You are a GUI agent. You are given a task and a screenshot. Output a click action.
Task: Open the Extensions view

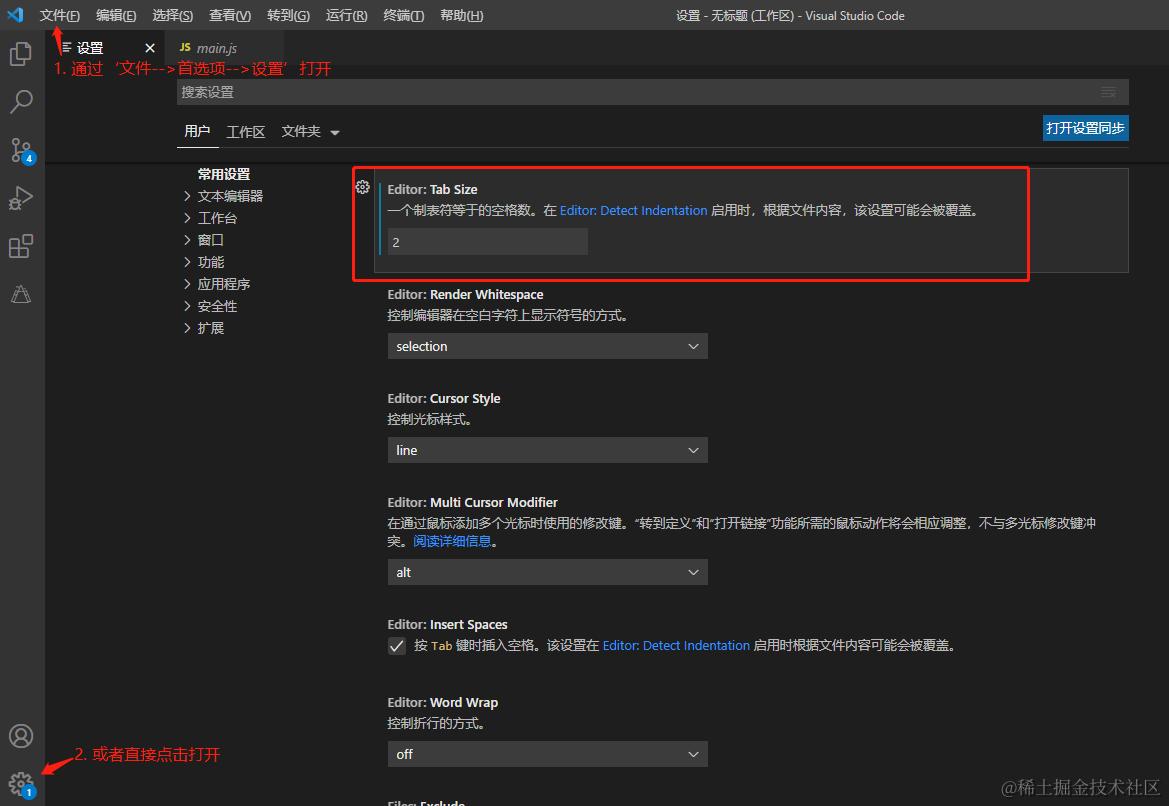pos(21,246)
